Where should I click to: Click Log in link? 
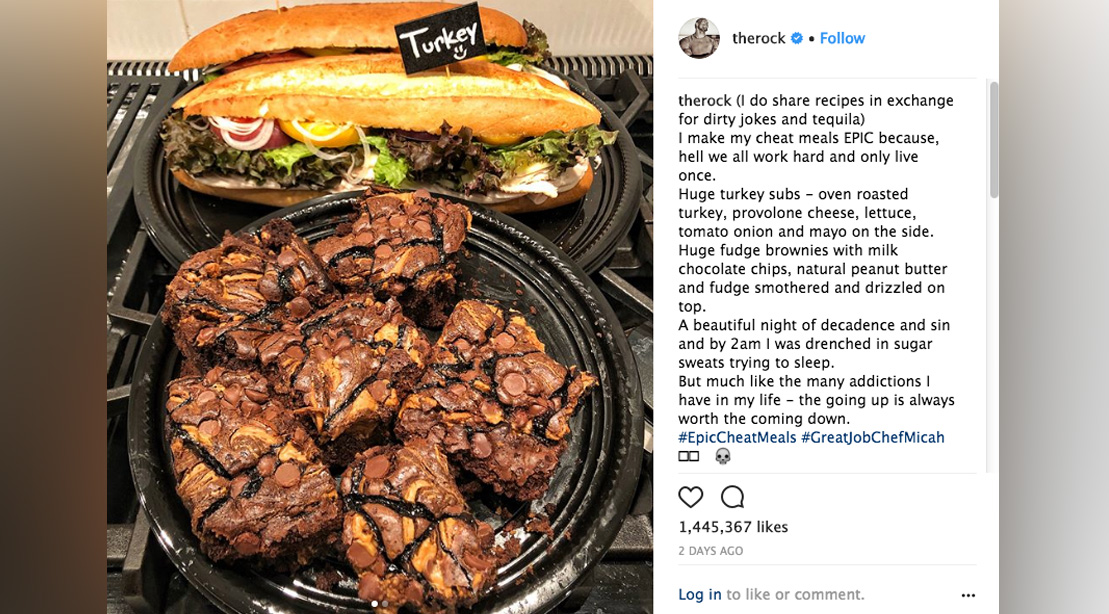point(699,594)
